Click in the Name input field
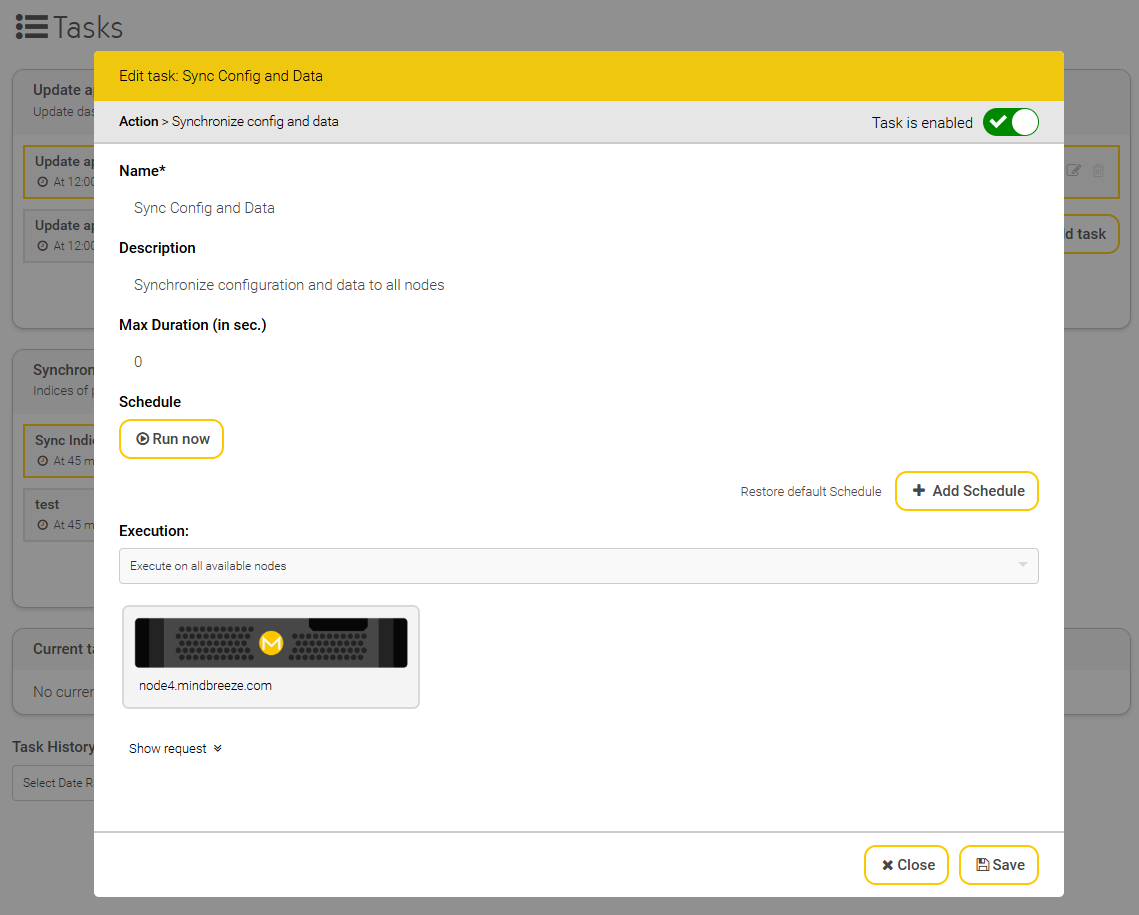This screenshot has width=1139, height=915. tap(578, 208)
